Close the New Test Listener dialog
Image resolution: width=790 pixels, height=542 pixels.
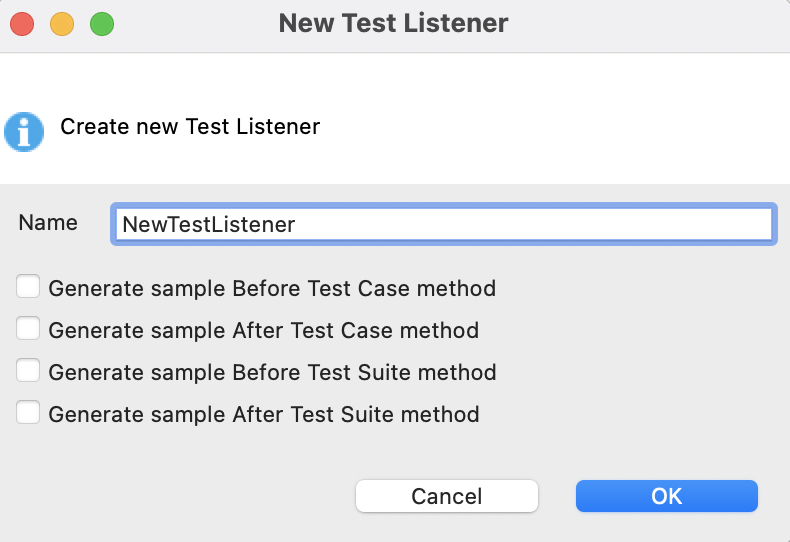pyautogui.click(x=22, y=23)
